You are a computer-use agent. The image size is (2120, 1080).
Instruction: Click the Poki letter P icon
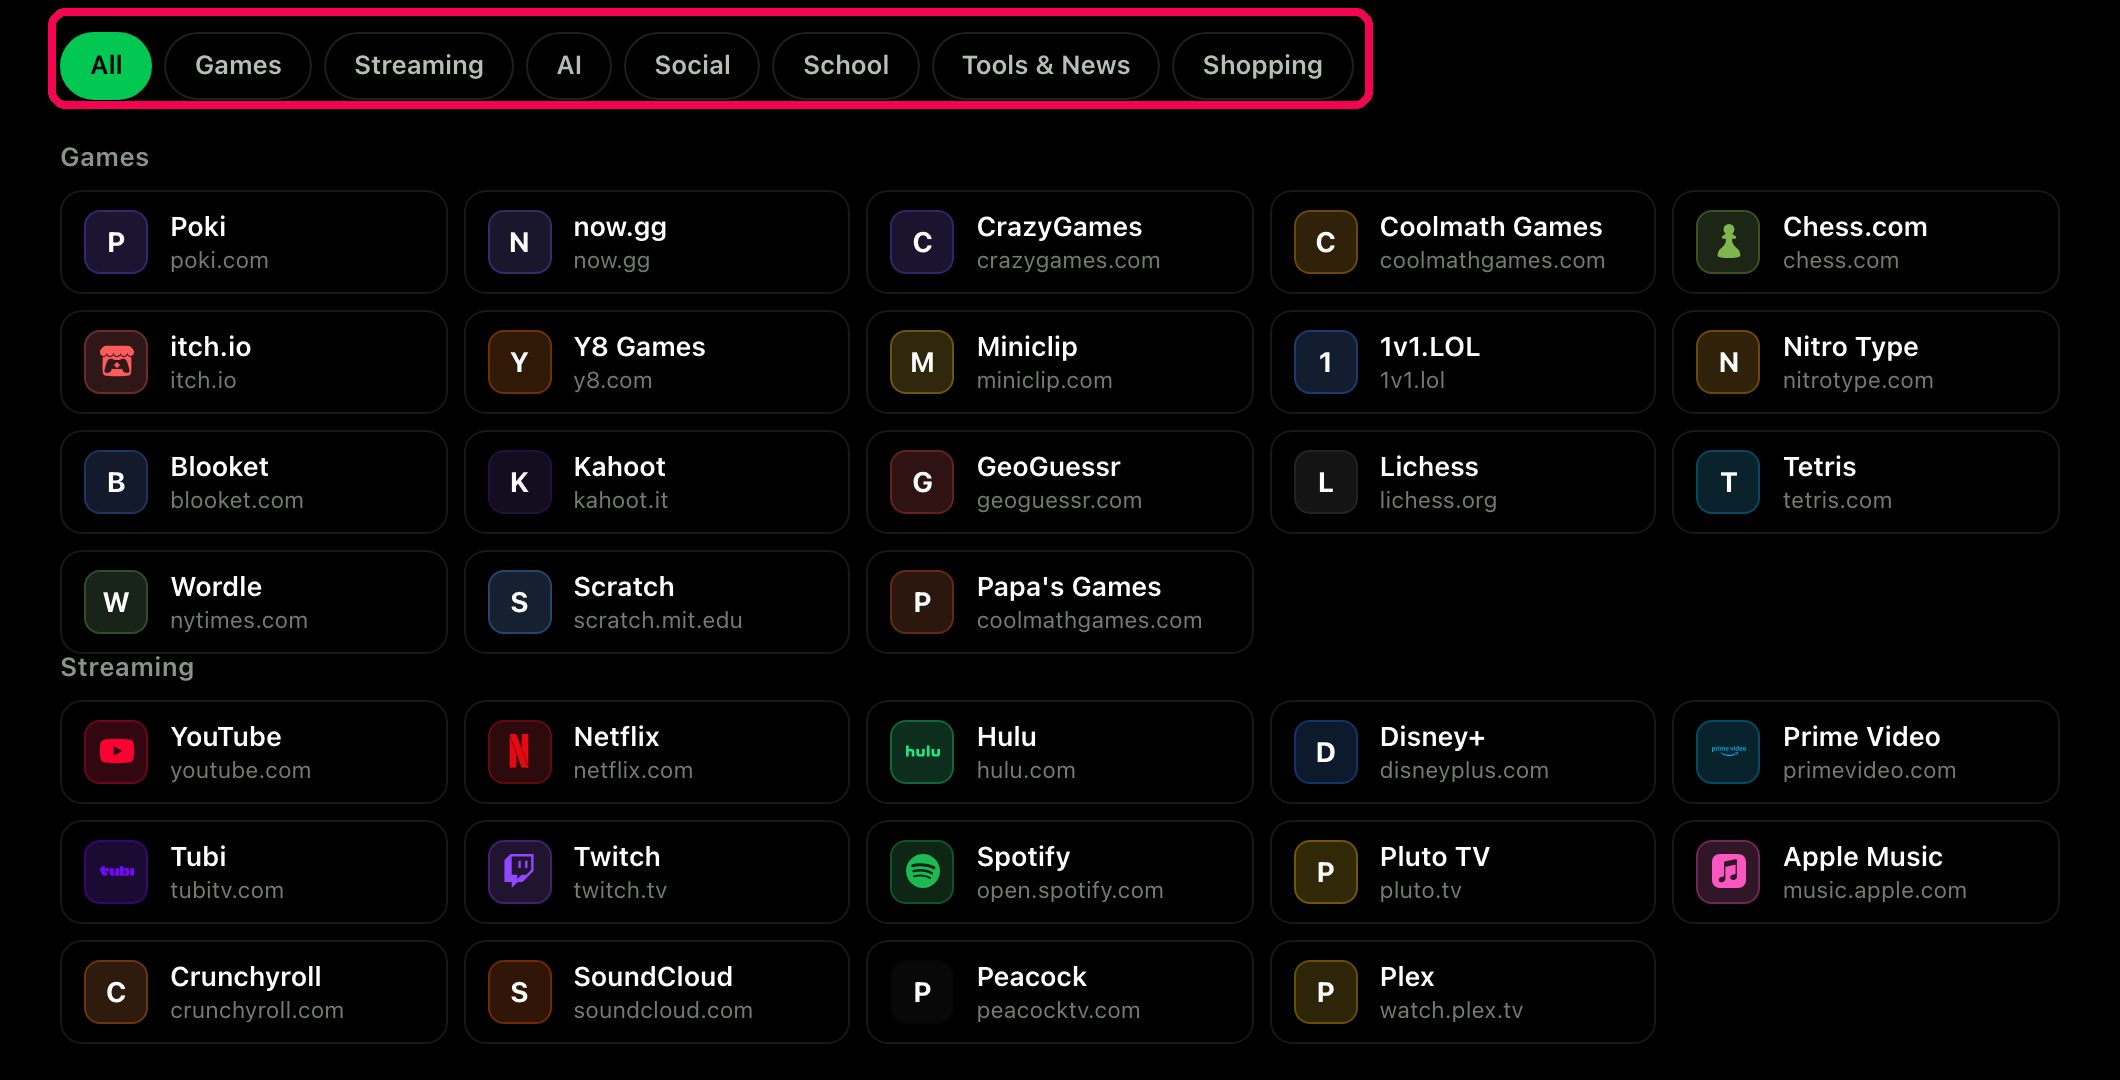tap(116, 242)
